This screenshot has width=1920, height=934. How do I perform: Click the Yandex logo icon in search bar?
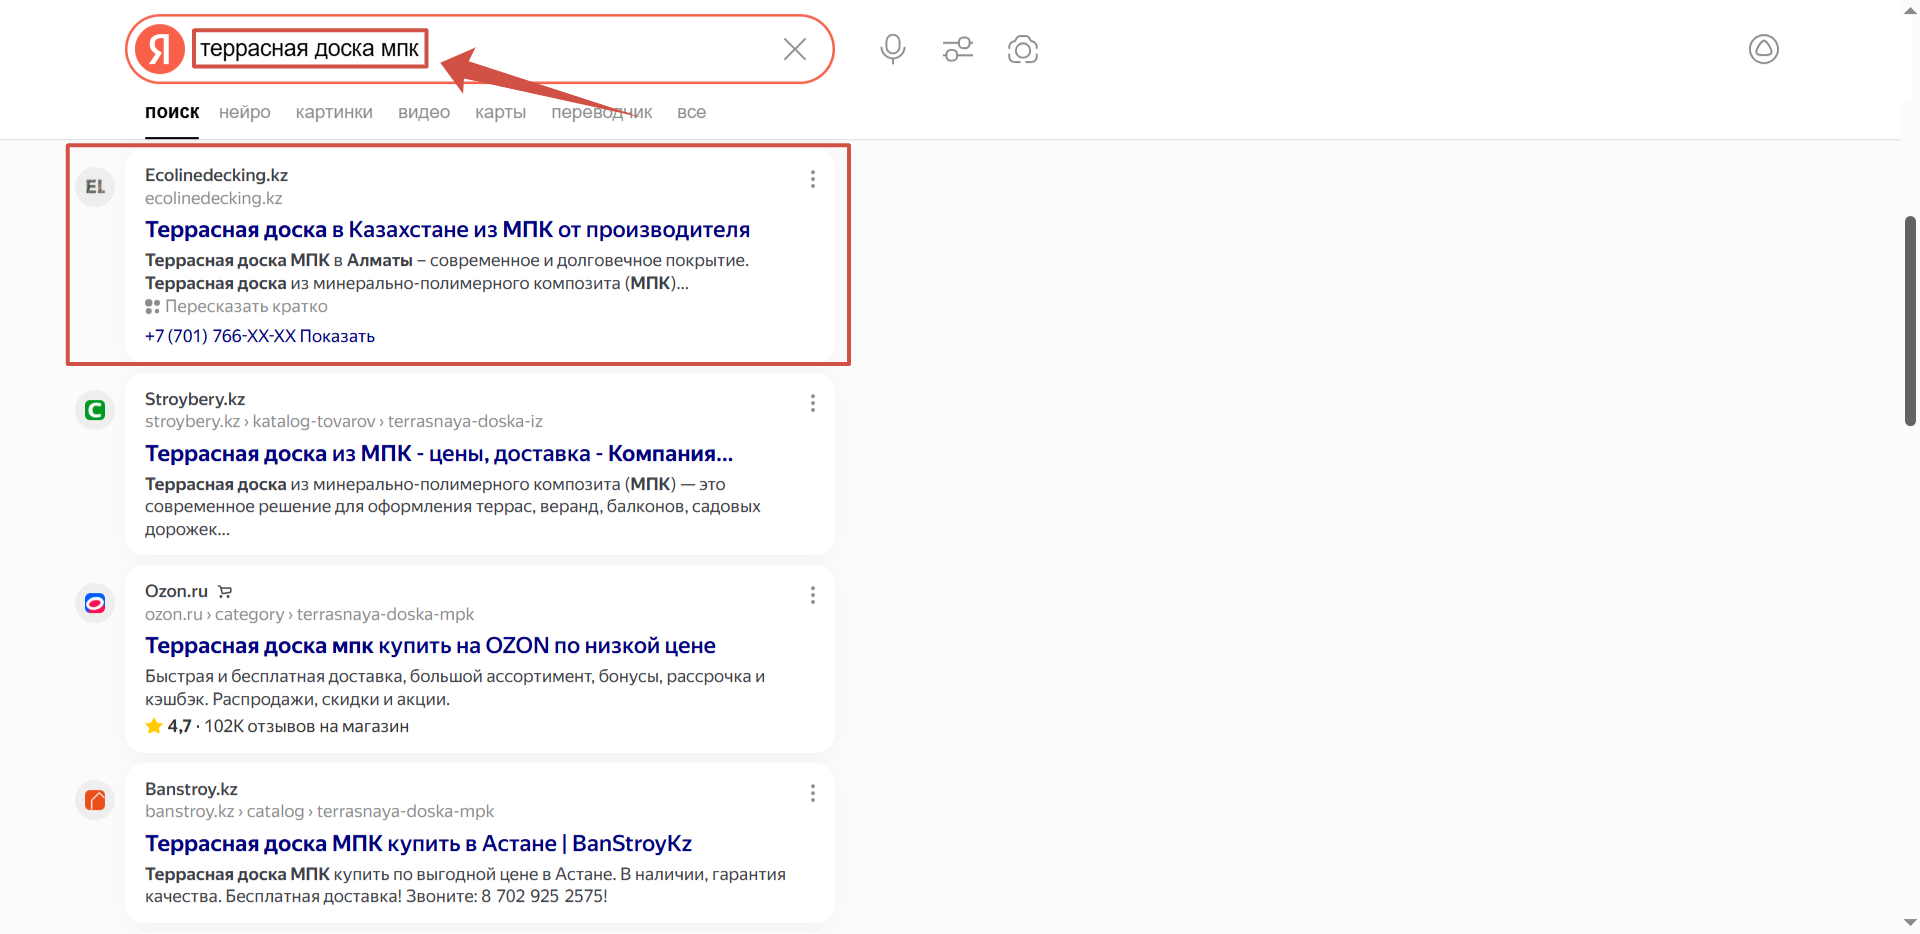pyautogui.click(x=160, y=49)
